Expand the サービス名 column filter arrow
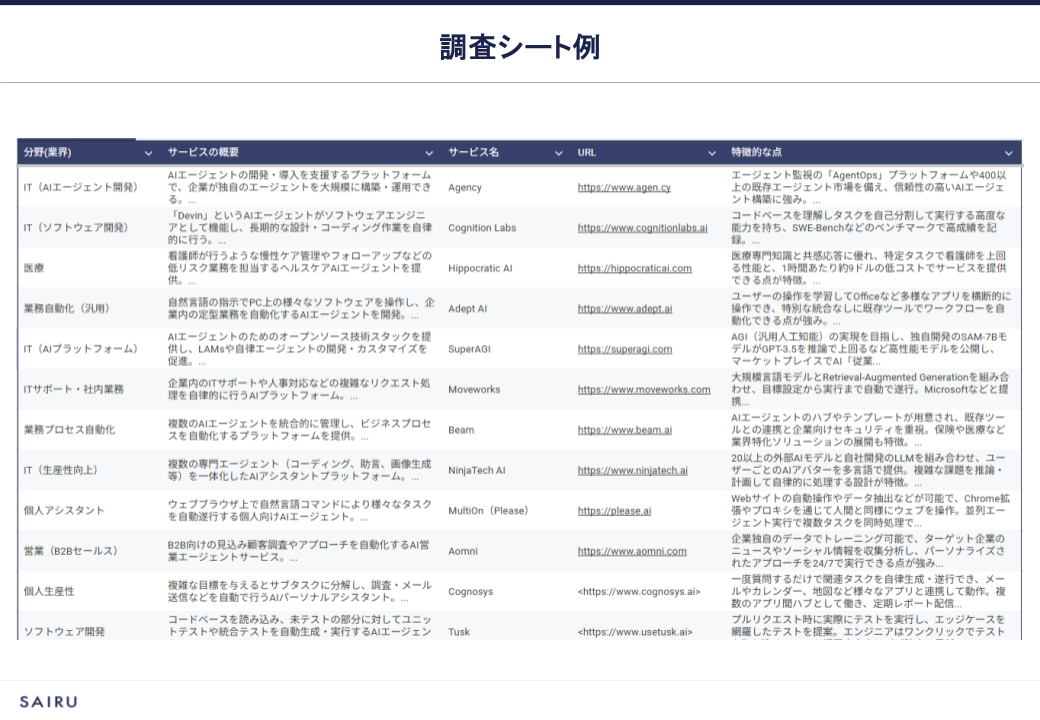This screenshot has height=720, width=1040. pos(558,153)
